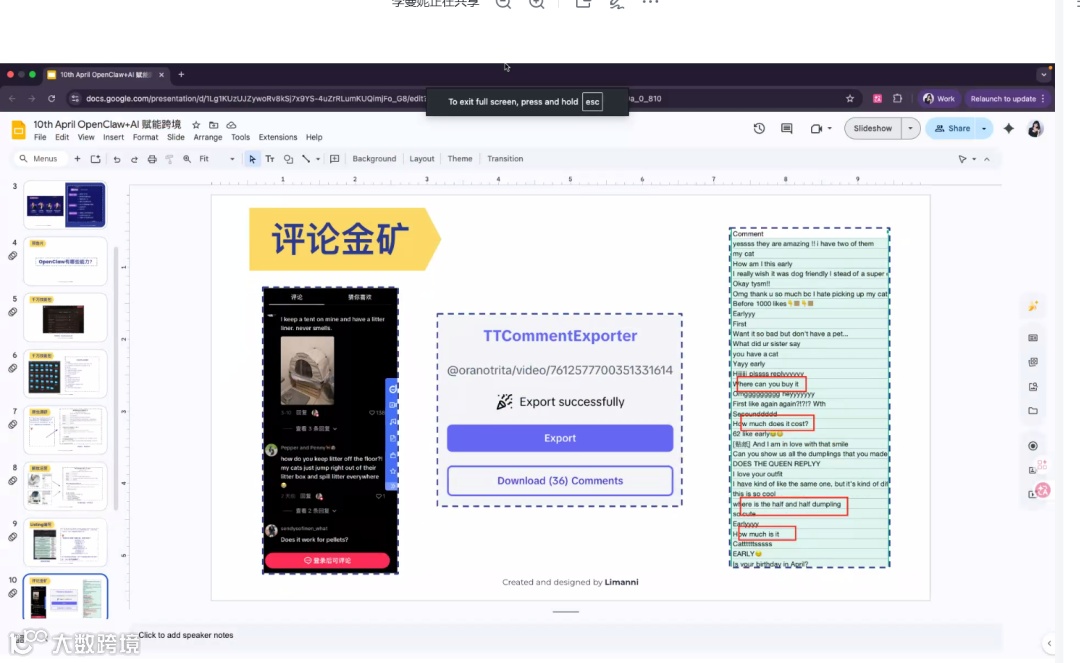Screen dimensions: 1080x663
Task: Select the shape tool
Action: tap(289, 158)
